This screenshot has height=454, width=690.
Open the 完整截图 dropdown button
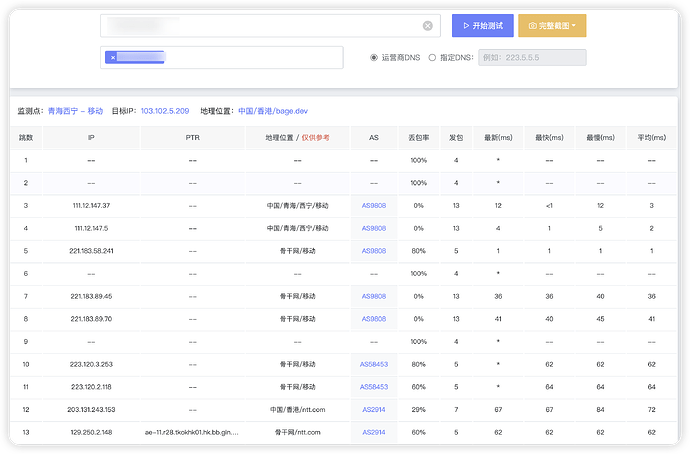tap(552, 26)
